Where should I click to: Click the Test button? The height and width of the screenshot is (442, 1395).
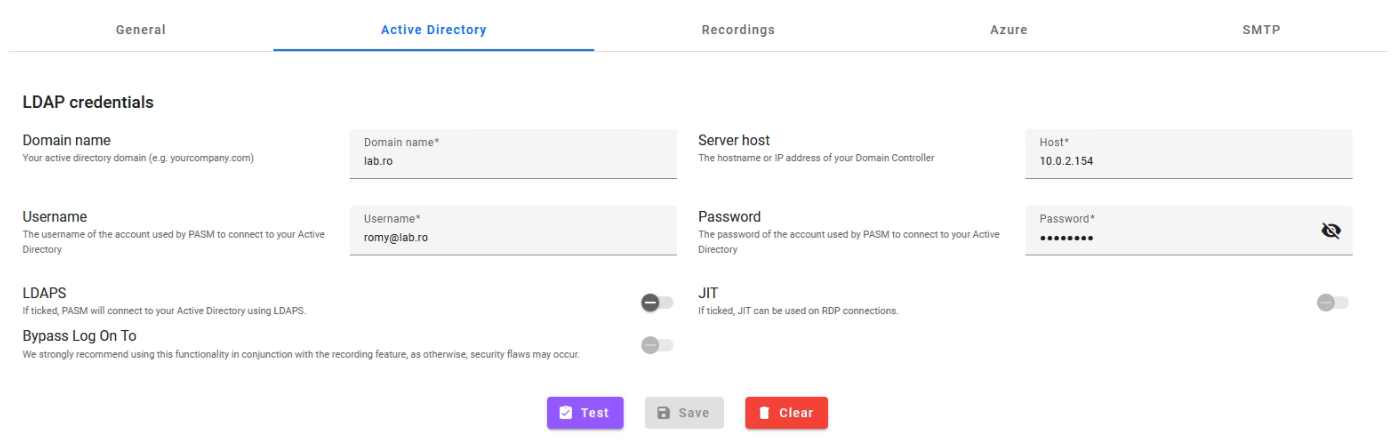point(585,413)
